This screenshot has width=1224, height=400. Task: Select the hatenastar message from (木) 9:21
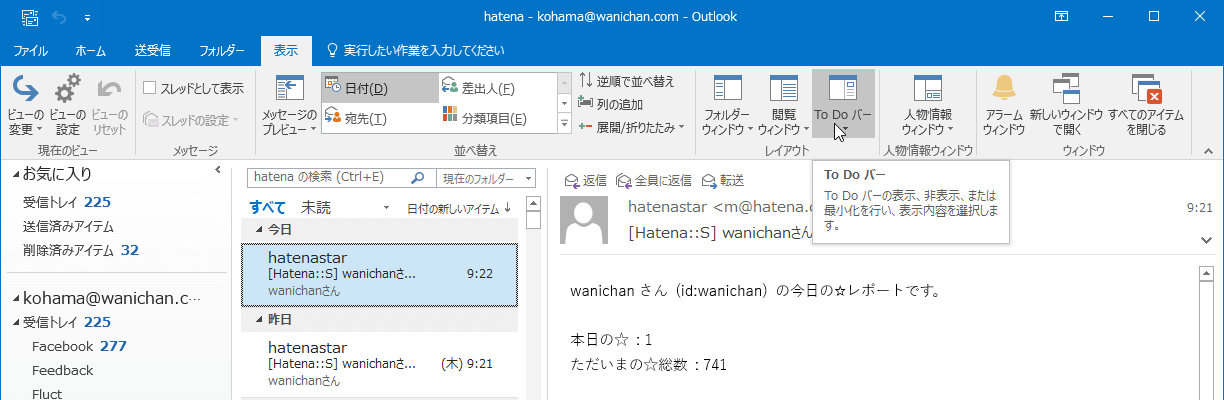pos(380,364)
